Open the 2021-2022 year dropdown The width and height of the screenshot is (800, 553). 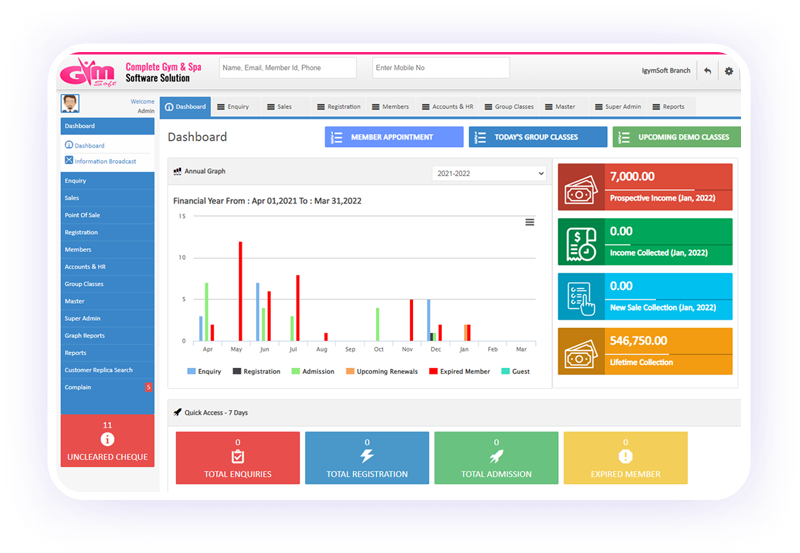click(490, 173)
